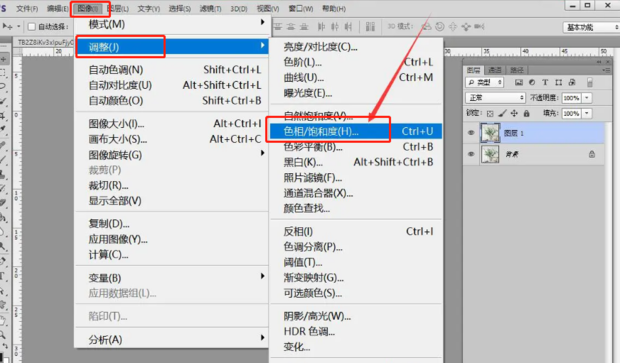Choose 色阶(L)... menu item
Screen dimensions: 620x363
(355, 62)
